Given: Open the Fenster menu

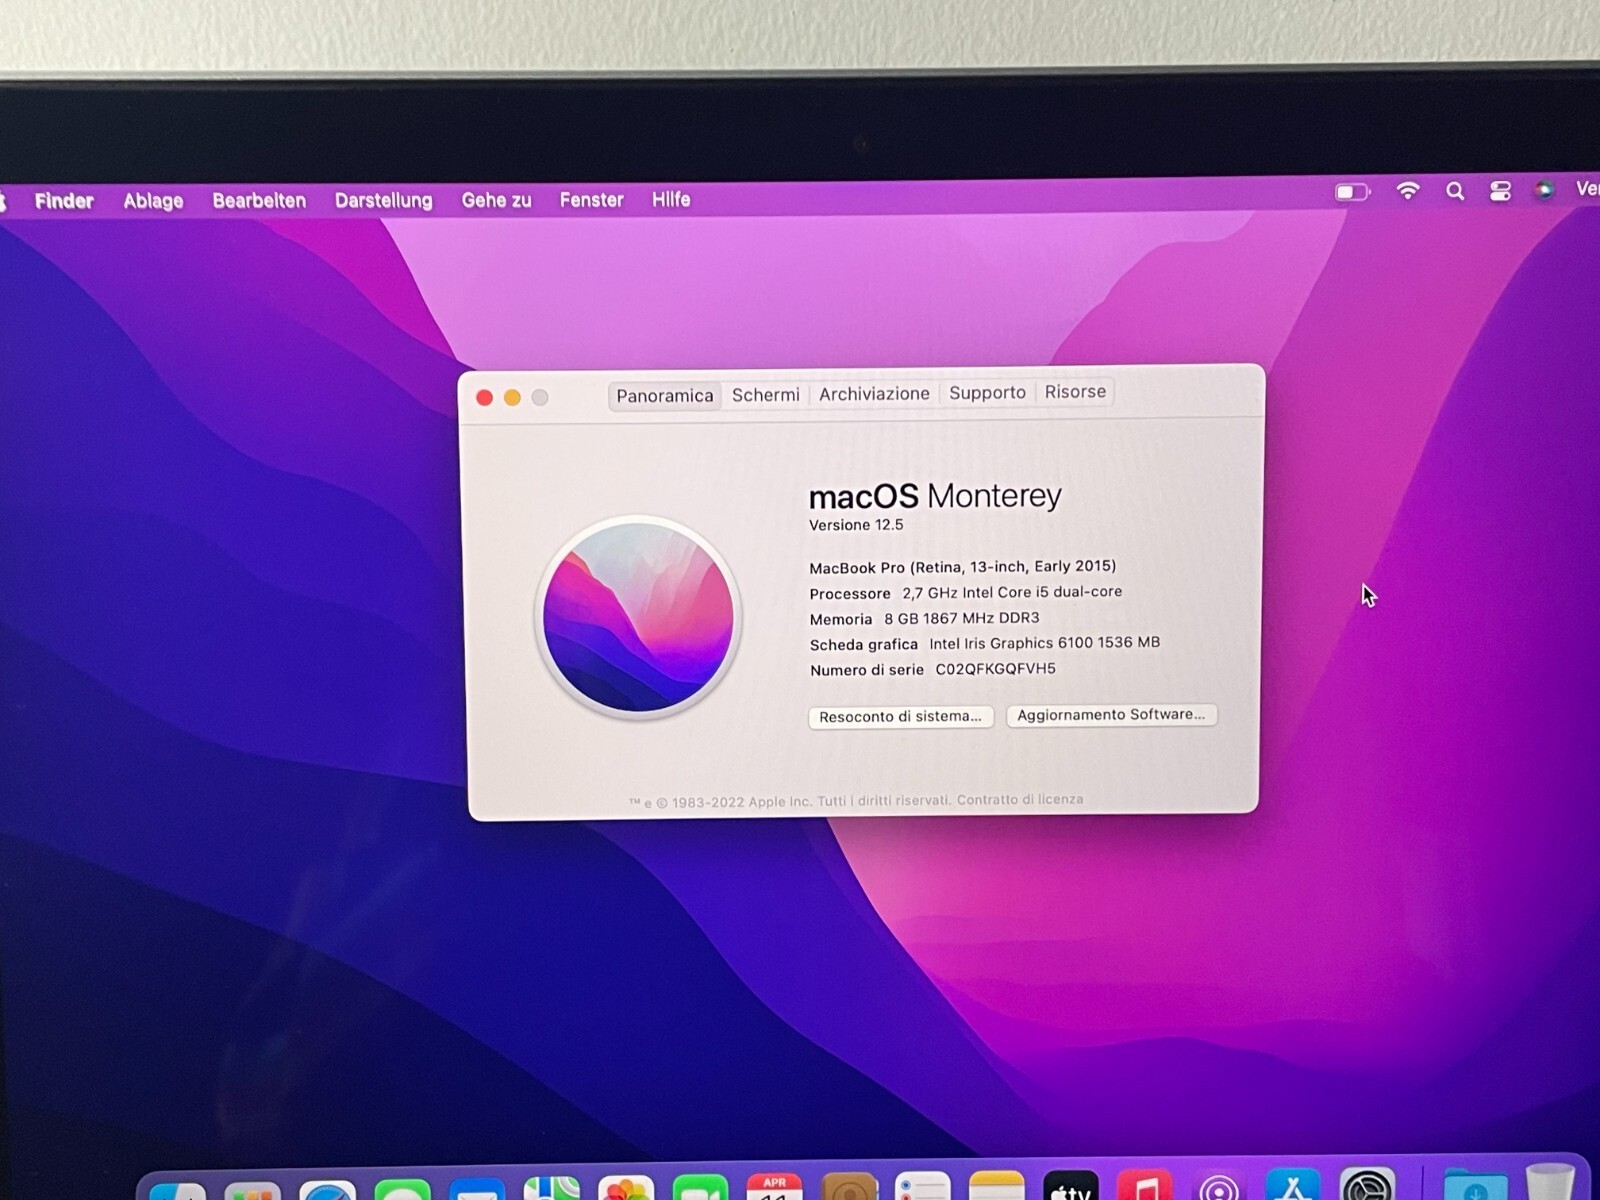Looking at the screenshot, I should [x=591, y=199].
